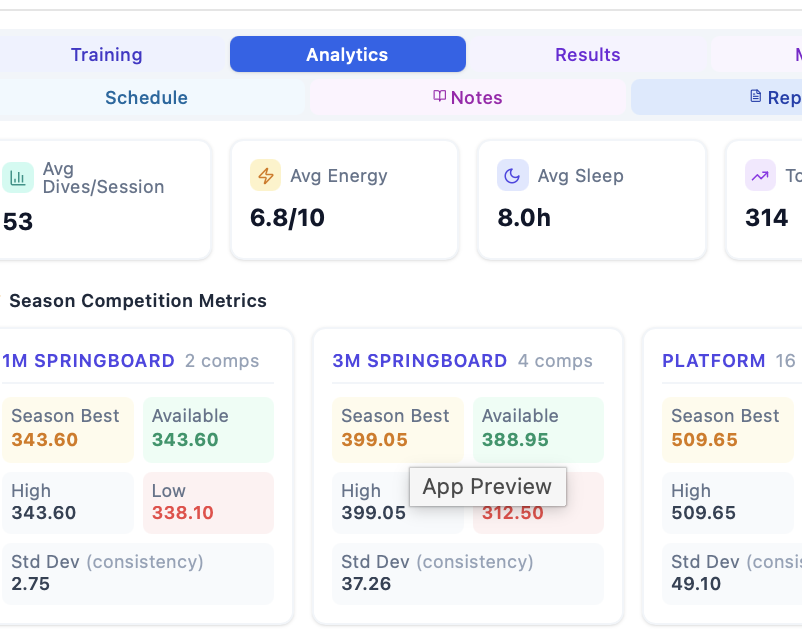The width and height of the screenshot is (802, 637).
Task: Open the Results tab
Action: [x=588, y=54]
